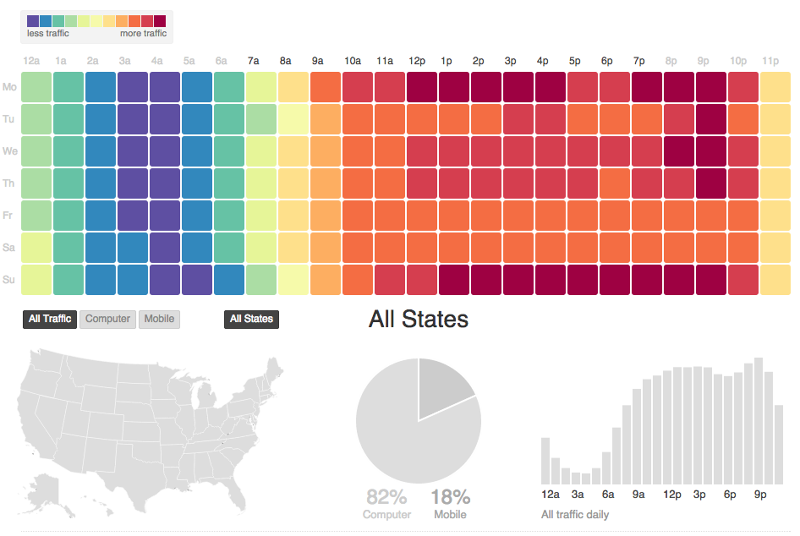Select the All Traffic filter button
This screenshot has width=800, height=536.
(49, 319)
